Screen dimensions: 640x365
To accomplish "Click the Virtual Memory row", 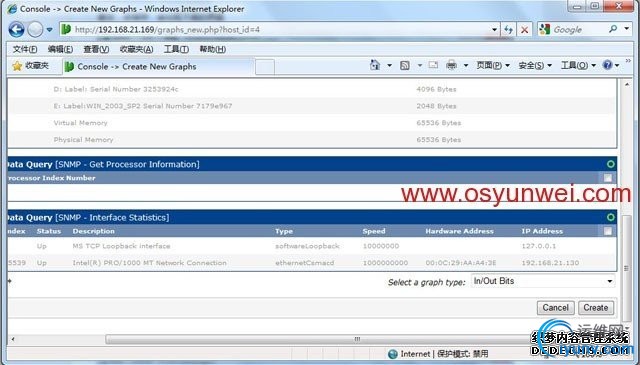I will click(312, 123).
